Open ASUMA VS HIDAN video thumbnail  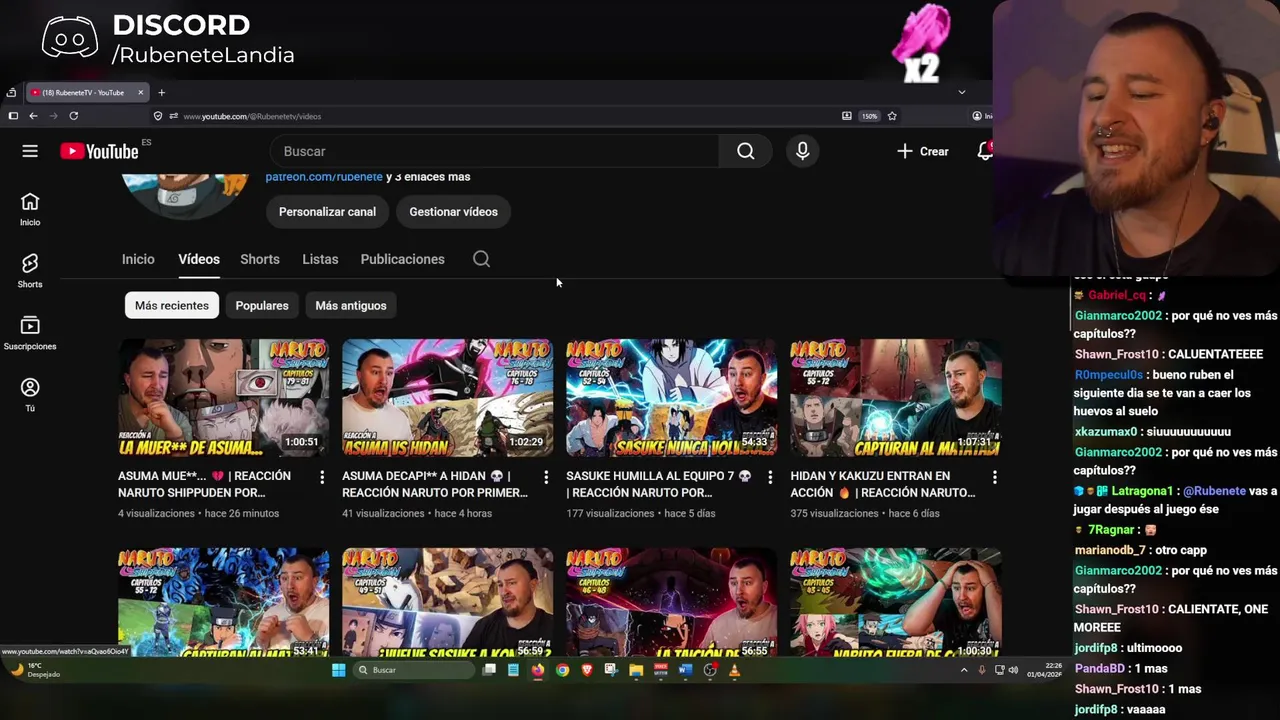(x=447, y=398)
